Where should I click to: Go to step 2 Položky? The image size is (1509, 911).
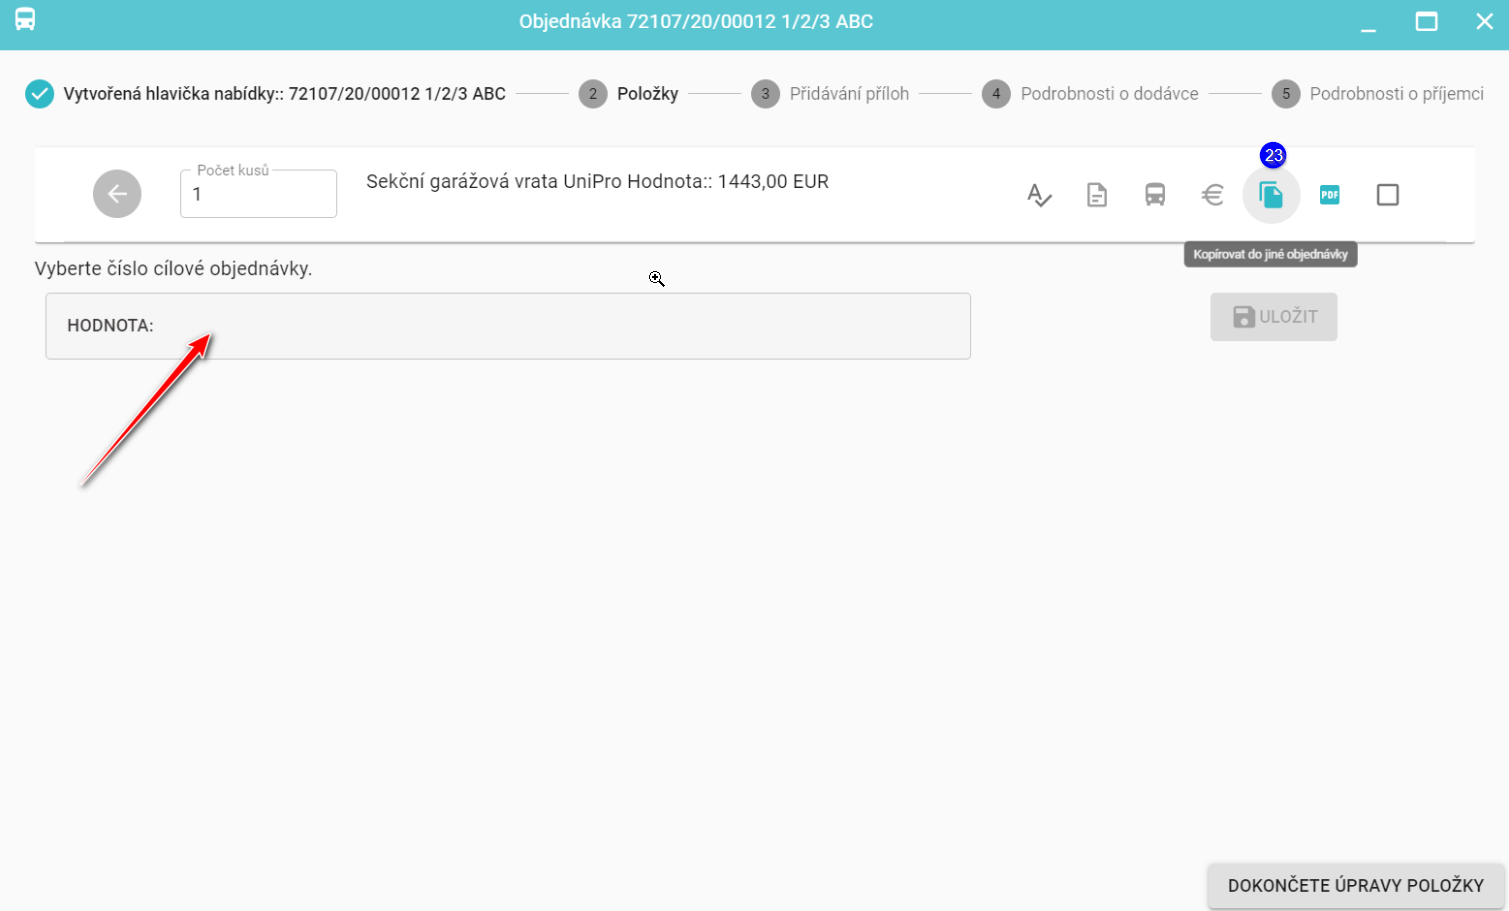[629, 94]
